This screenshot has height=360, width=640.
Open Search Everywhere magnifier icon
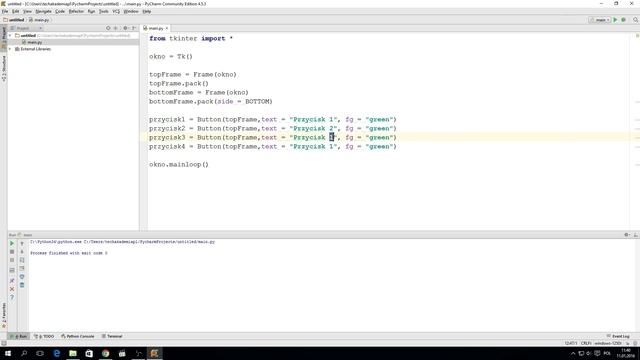636,20
